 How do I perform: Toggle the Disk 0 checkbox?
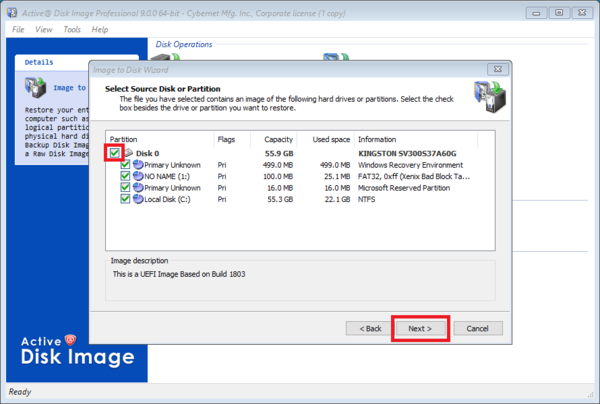(114, 153)
